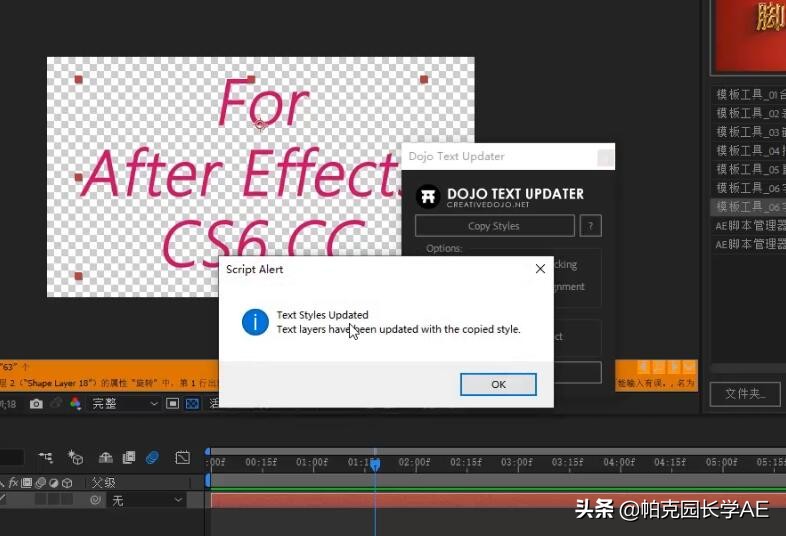Toggle the blue motion blur switch

point(152,457)
